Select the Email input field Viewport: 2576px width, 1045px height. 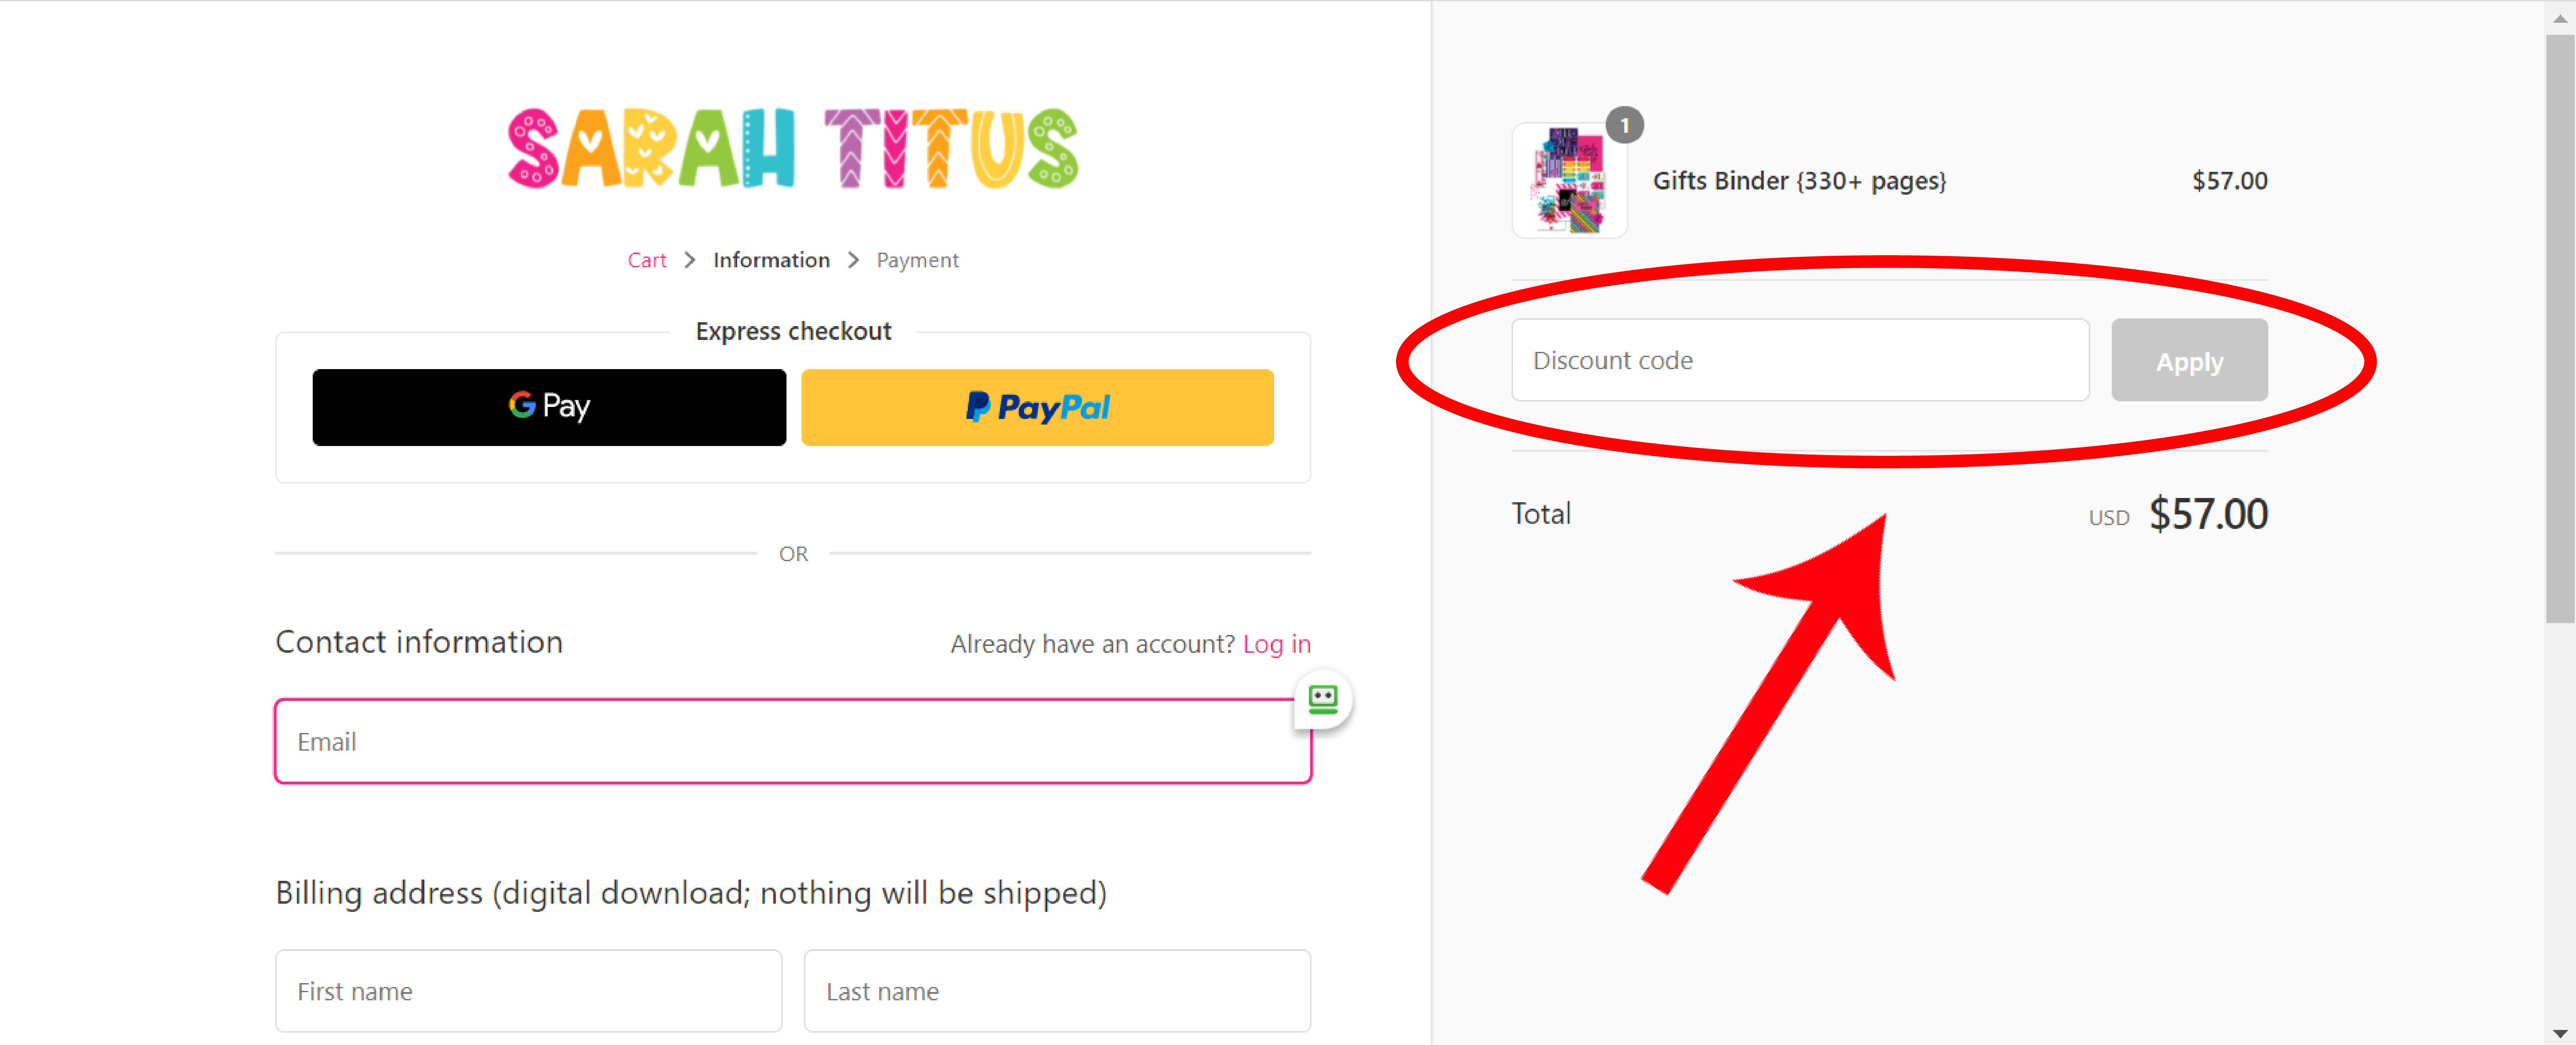795,741
